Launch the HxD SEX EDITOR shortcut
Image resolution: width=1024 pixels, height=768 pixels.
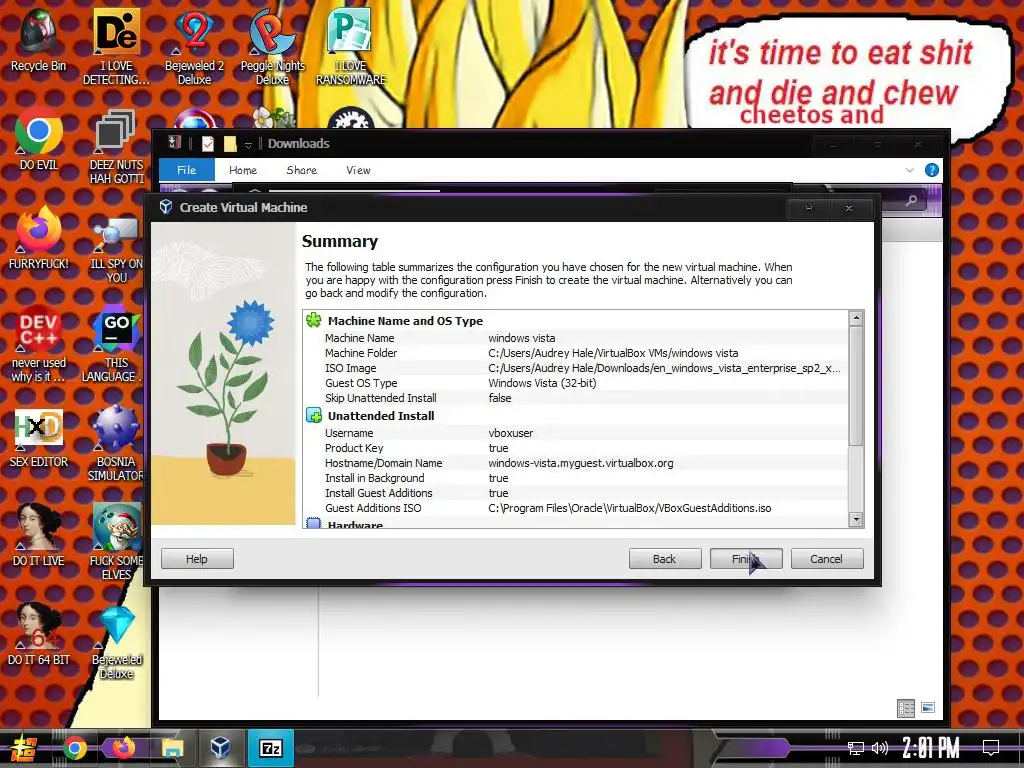[38, 438]
